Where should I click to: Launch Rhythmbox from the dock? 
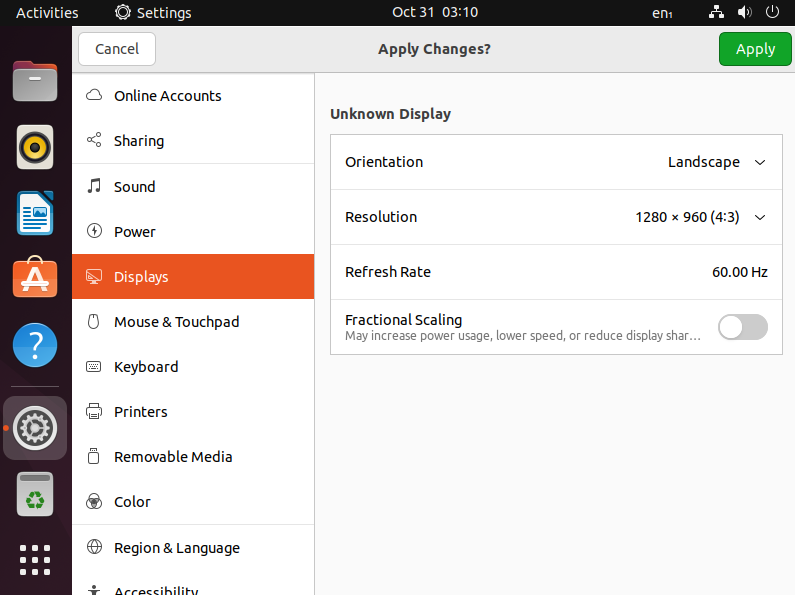coord(34,147)
